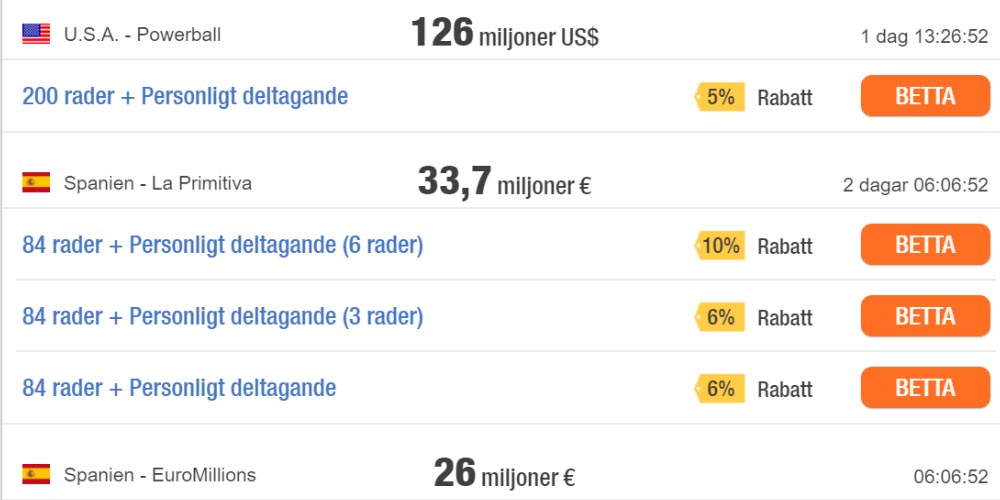This screenshot has width=1000, height=500.
Task: Click the Spanien - EuroMillions lottery name
Action: pos(160,475)
